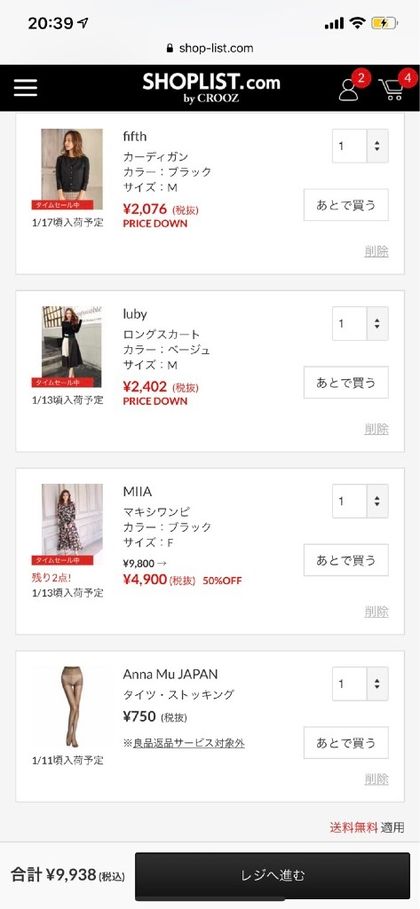Click あとで買う for the fifth cardigan
This screenshot has width=420, height=909.
pos(346,205)
